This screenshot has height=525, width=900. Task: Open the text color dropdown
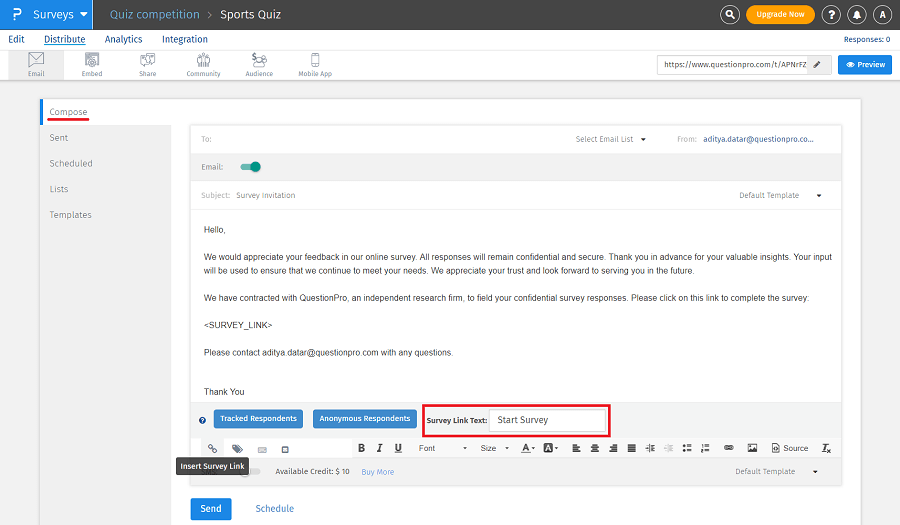point(527,448)
